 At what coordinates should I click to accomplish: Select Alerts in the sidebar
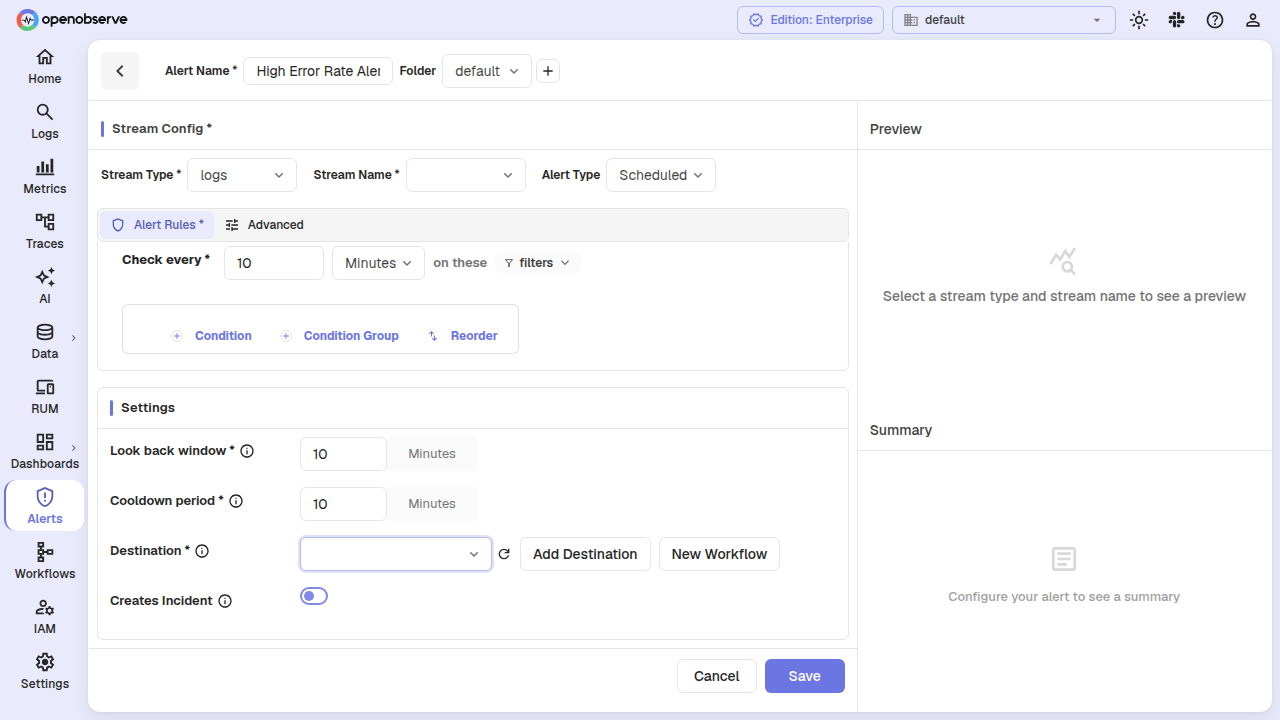click(44, 506)
